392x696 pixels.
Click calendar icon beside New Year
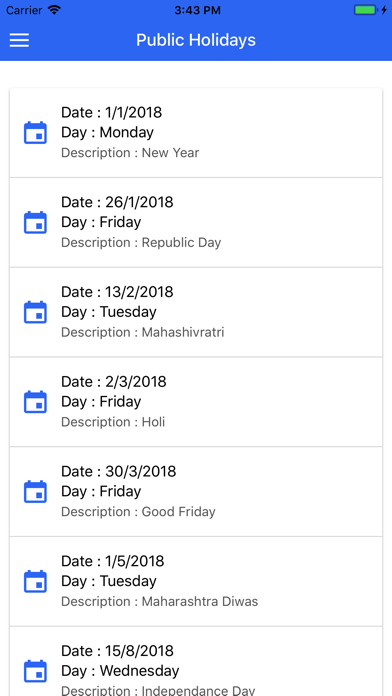click(x=35, y=132)
